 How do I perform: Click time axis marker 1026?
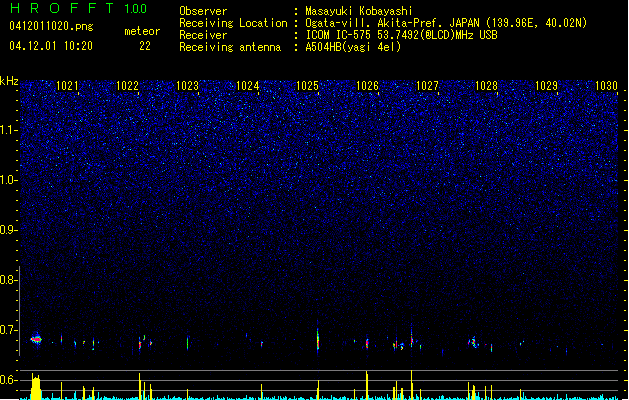click(367, 85)
